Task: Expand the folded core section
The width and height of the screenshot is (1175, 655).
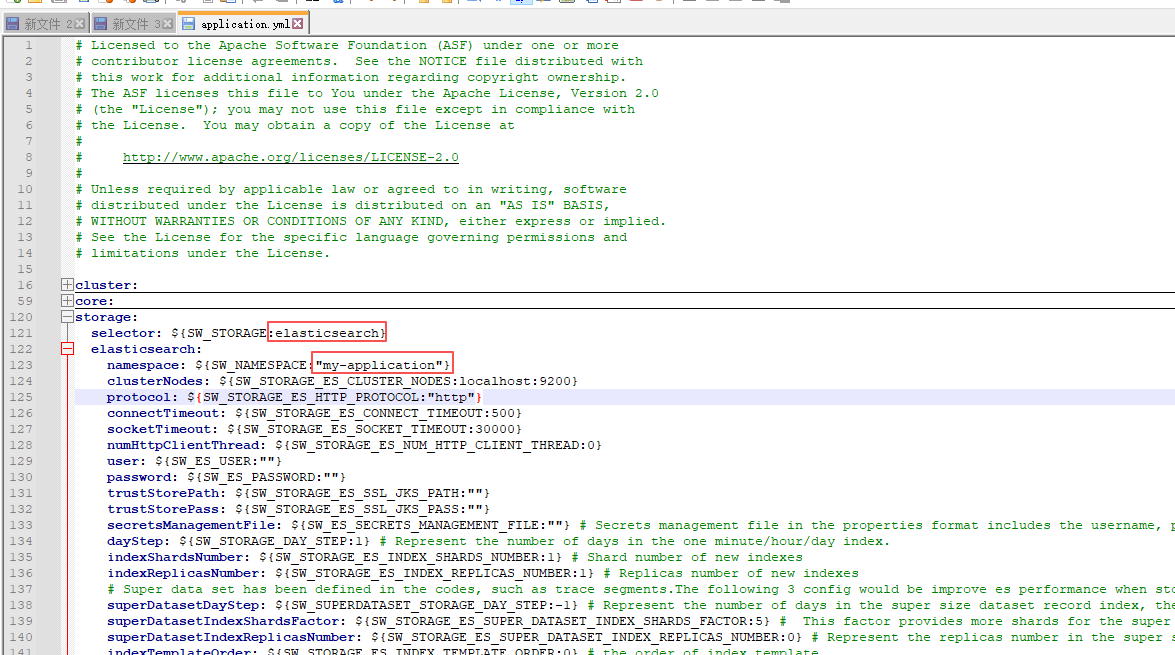Action: pos(66,300)
